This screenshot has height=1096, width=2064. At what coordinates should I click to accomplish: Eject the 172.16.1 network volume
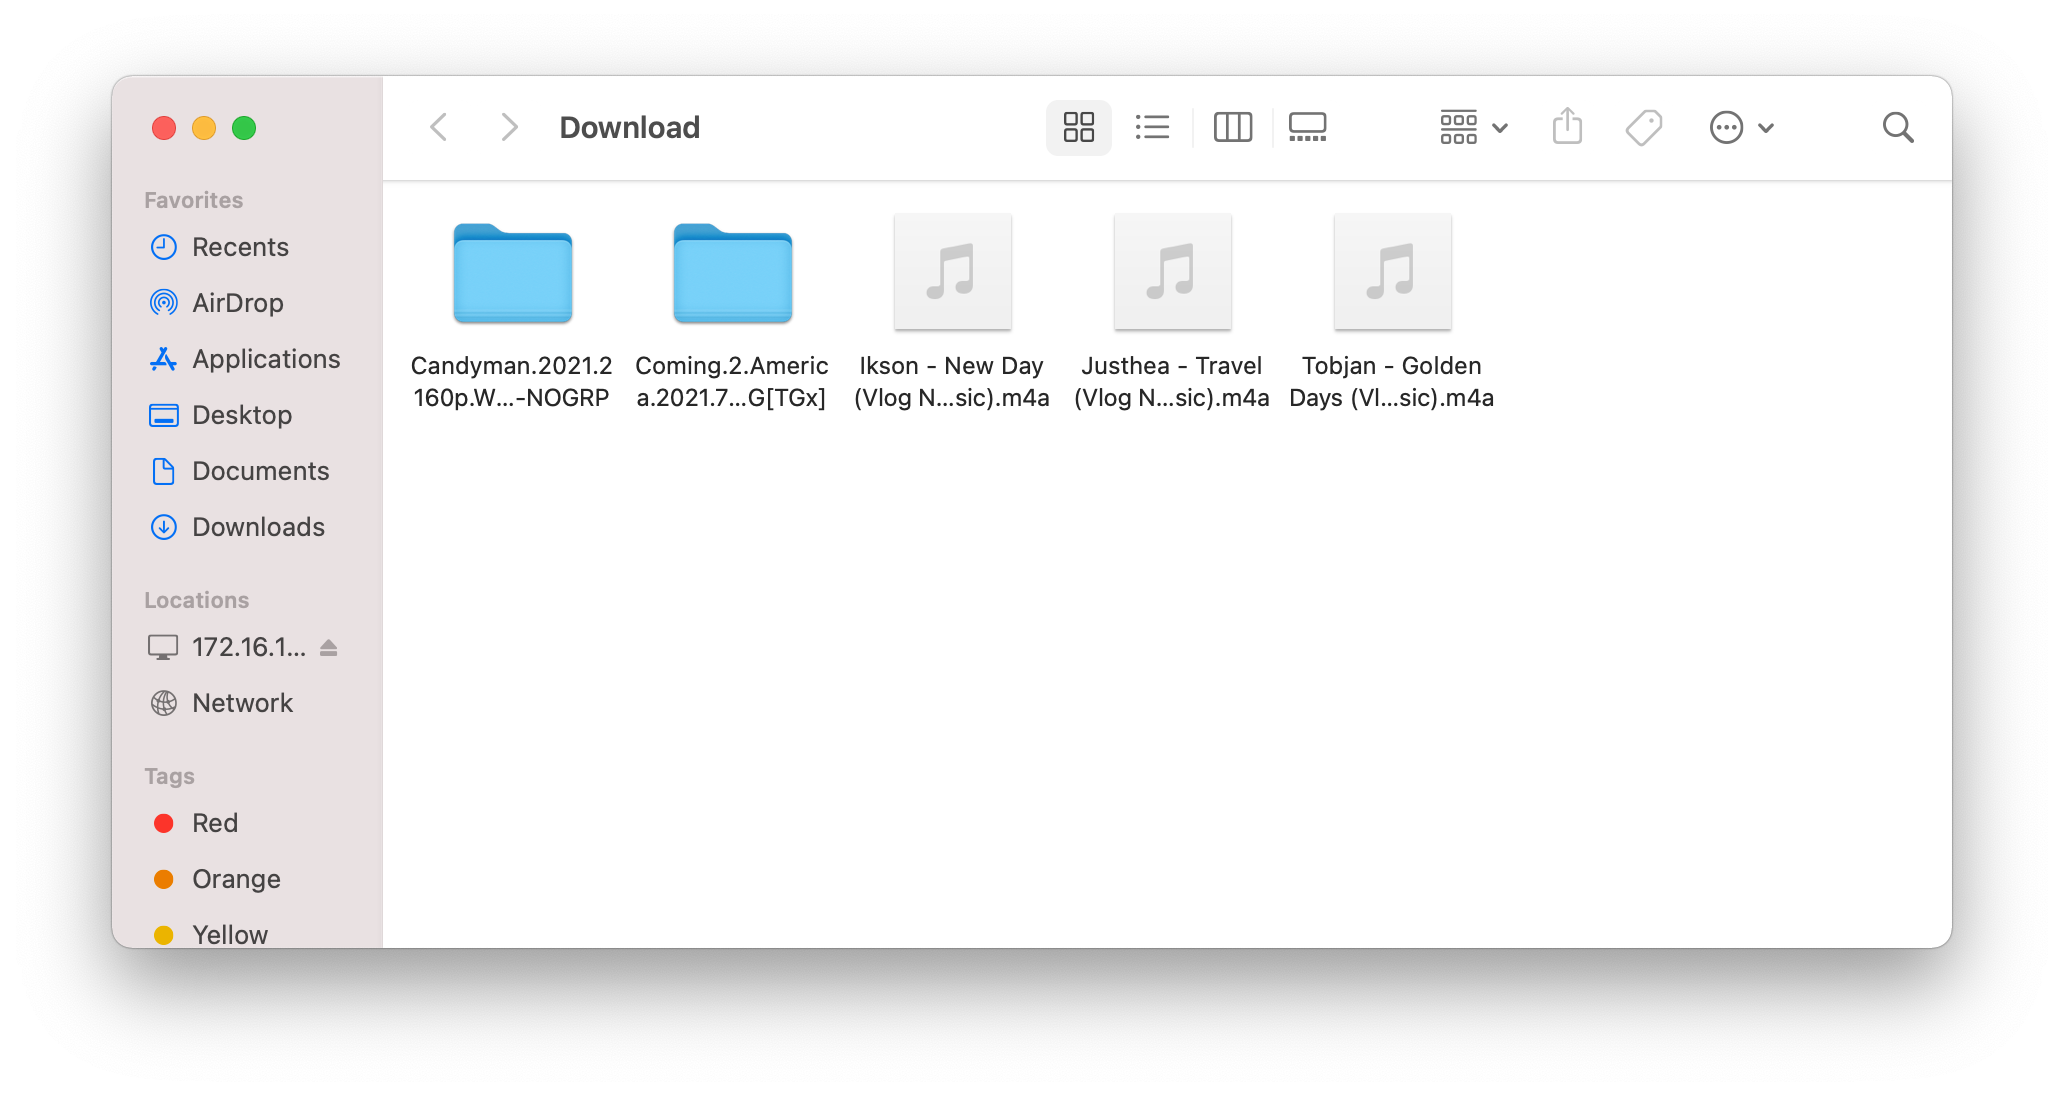[330, 647]
